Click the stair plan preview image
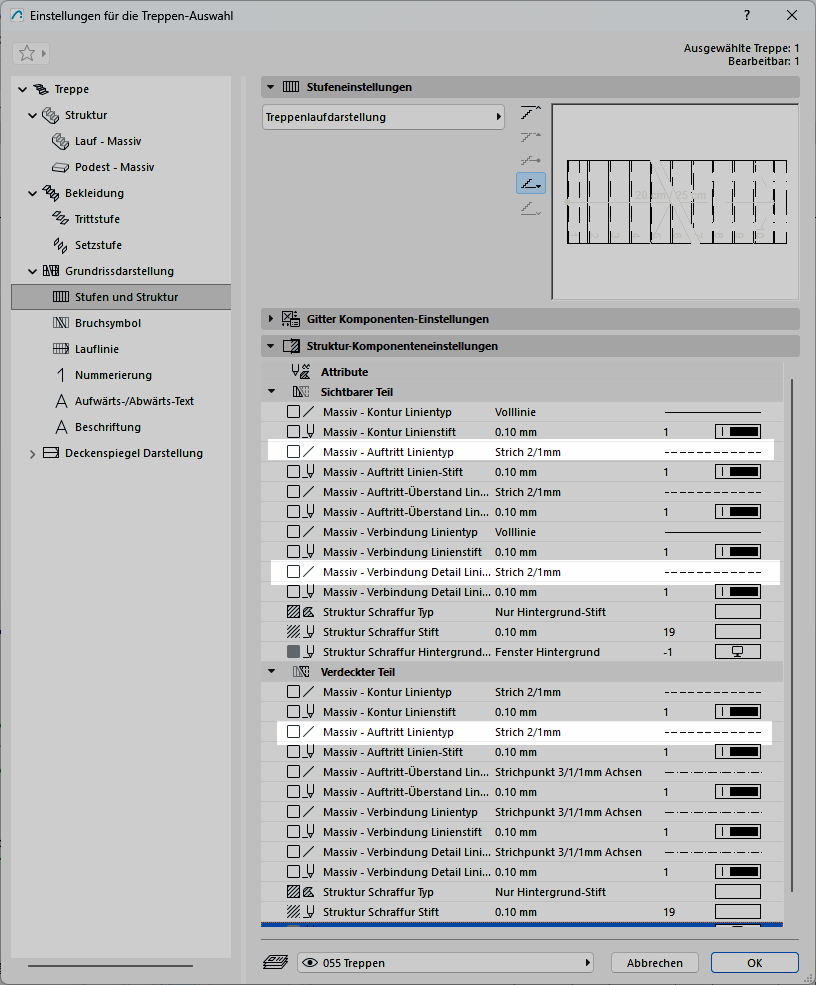 (675, 201)
